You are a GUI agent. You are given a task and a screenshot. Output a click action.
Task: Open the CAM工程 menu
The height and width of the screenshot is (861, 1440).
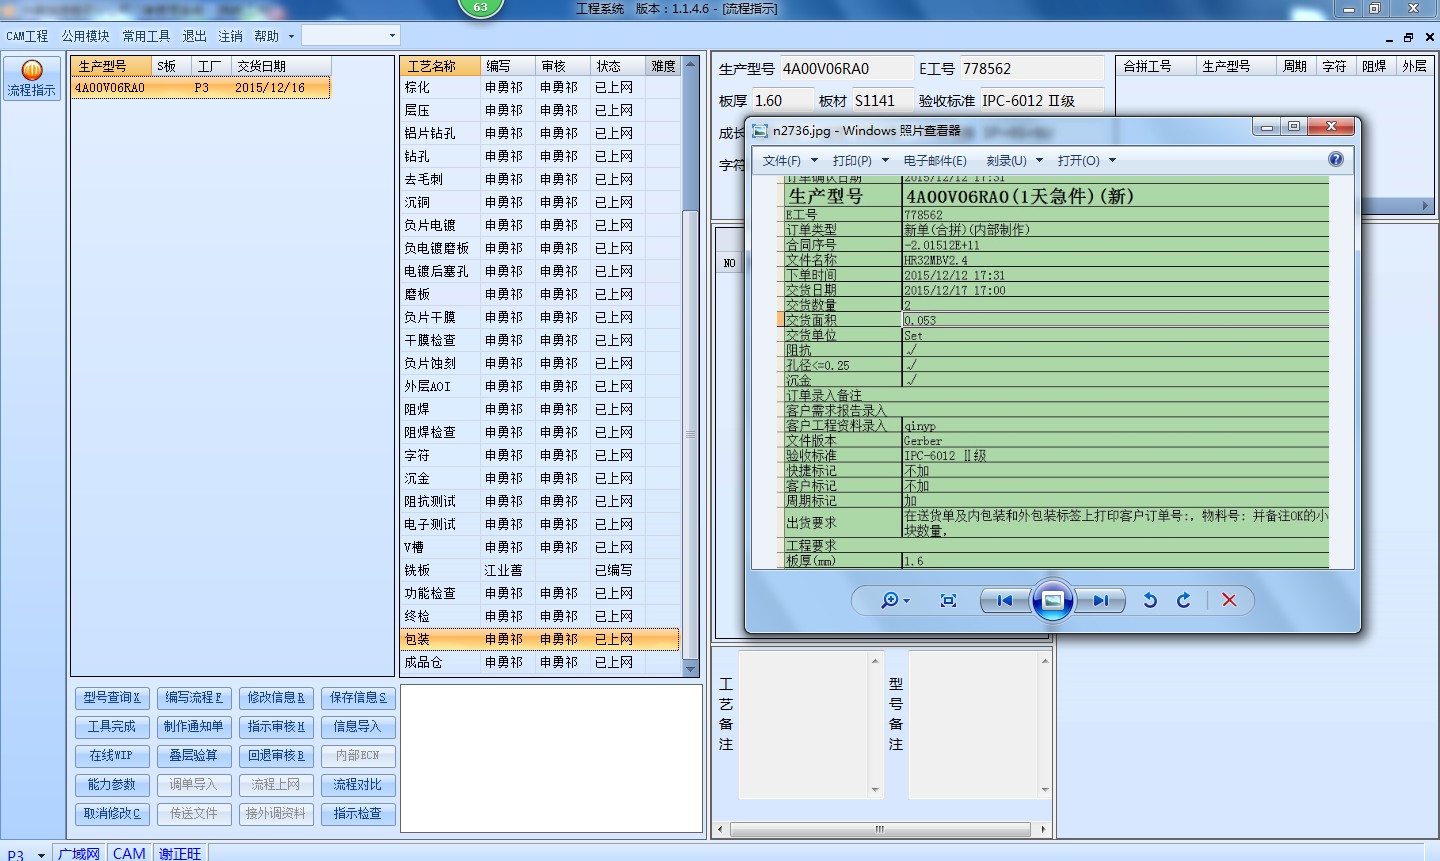[27, 36]
